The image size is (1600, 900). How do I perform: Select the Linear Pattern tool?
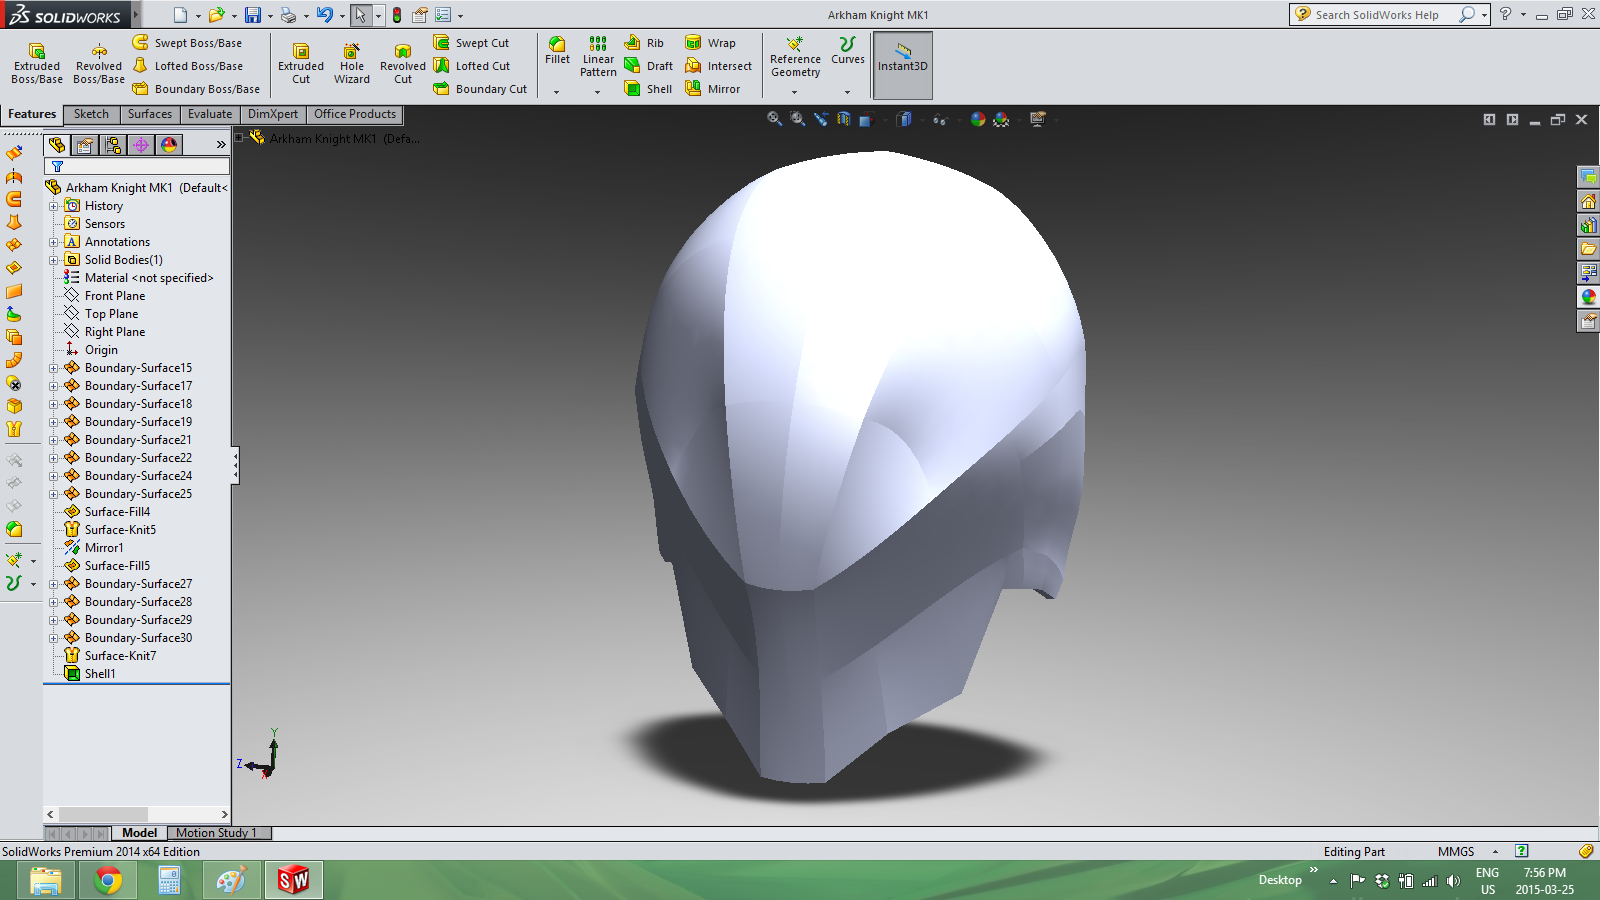tap(598, 56)
